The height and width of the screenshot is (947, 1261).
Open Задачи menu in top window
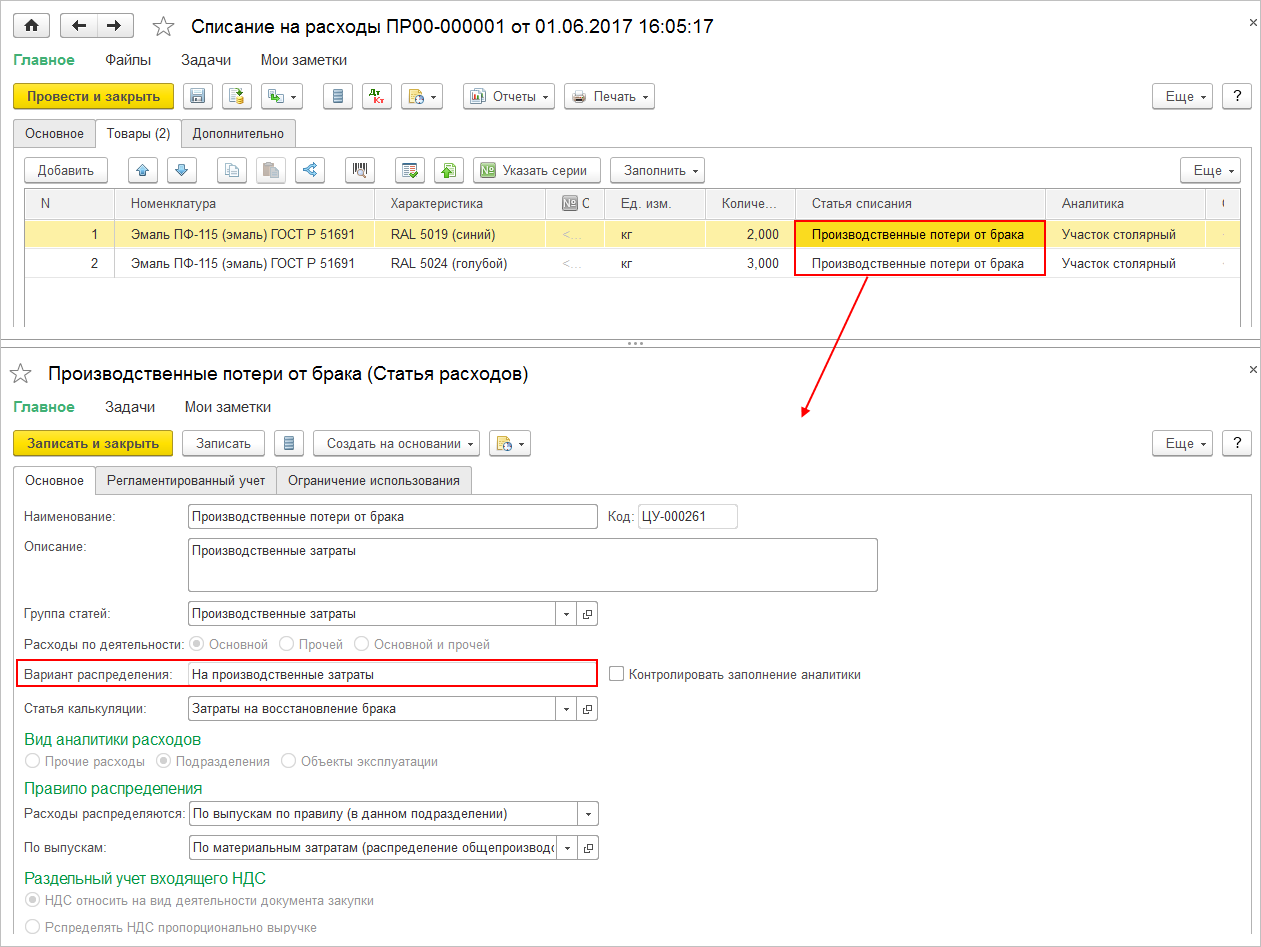pos(206,60)
